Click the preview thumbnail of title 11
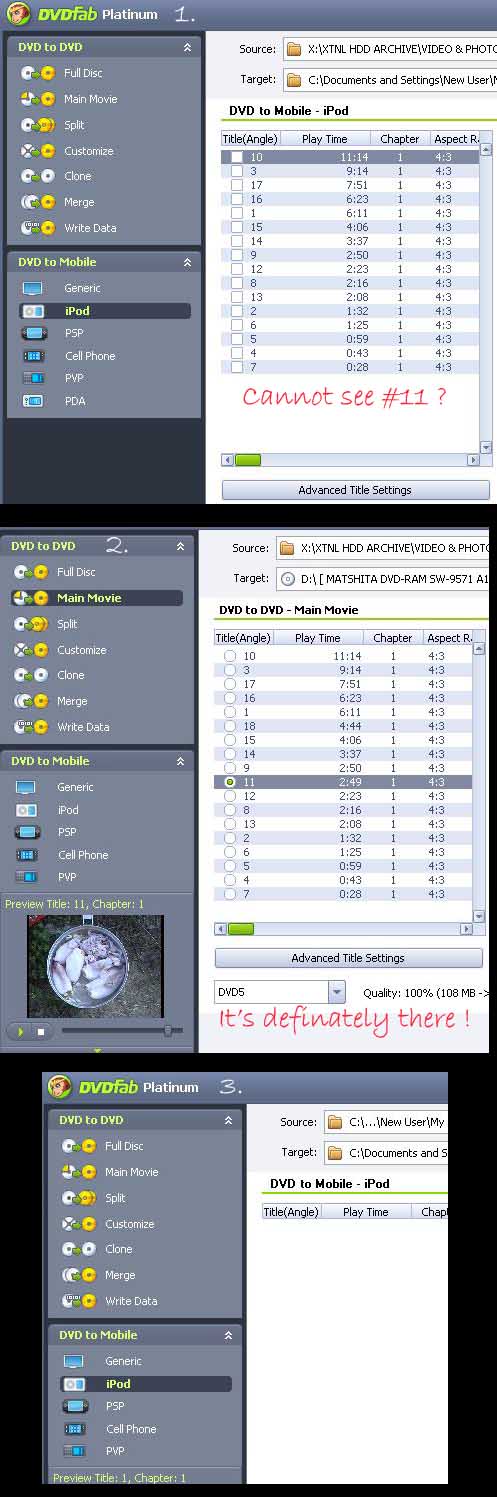 95,966
